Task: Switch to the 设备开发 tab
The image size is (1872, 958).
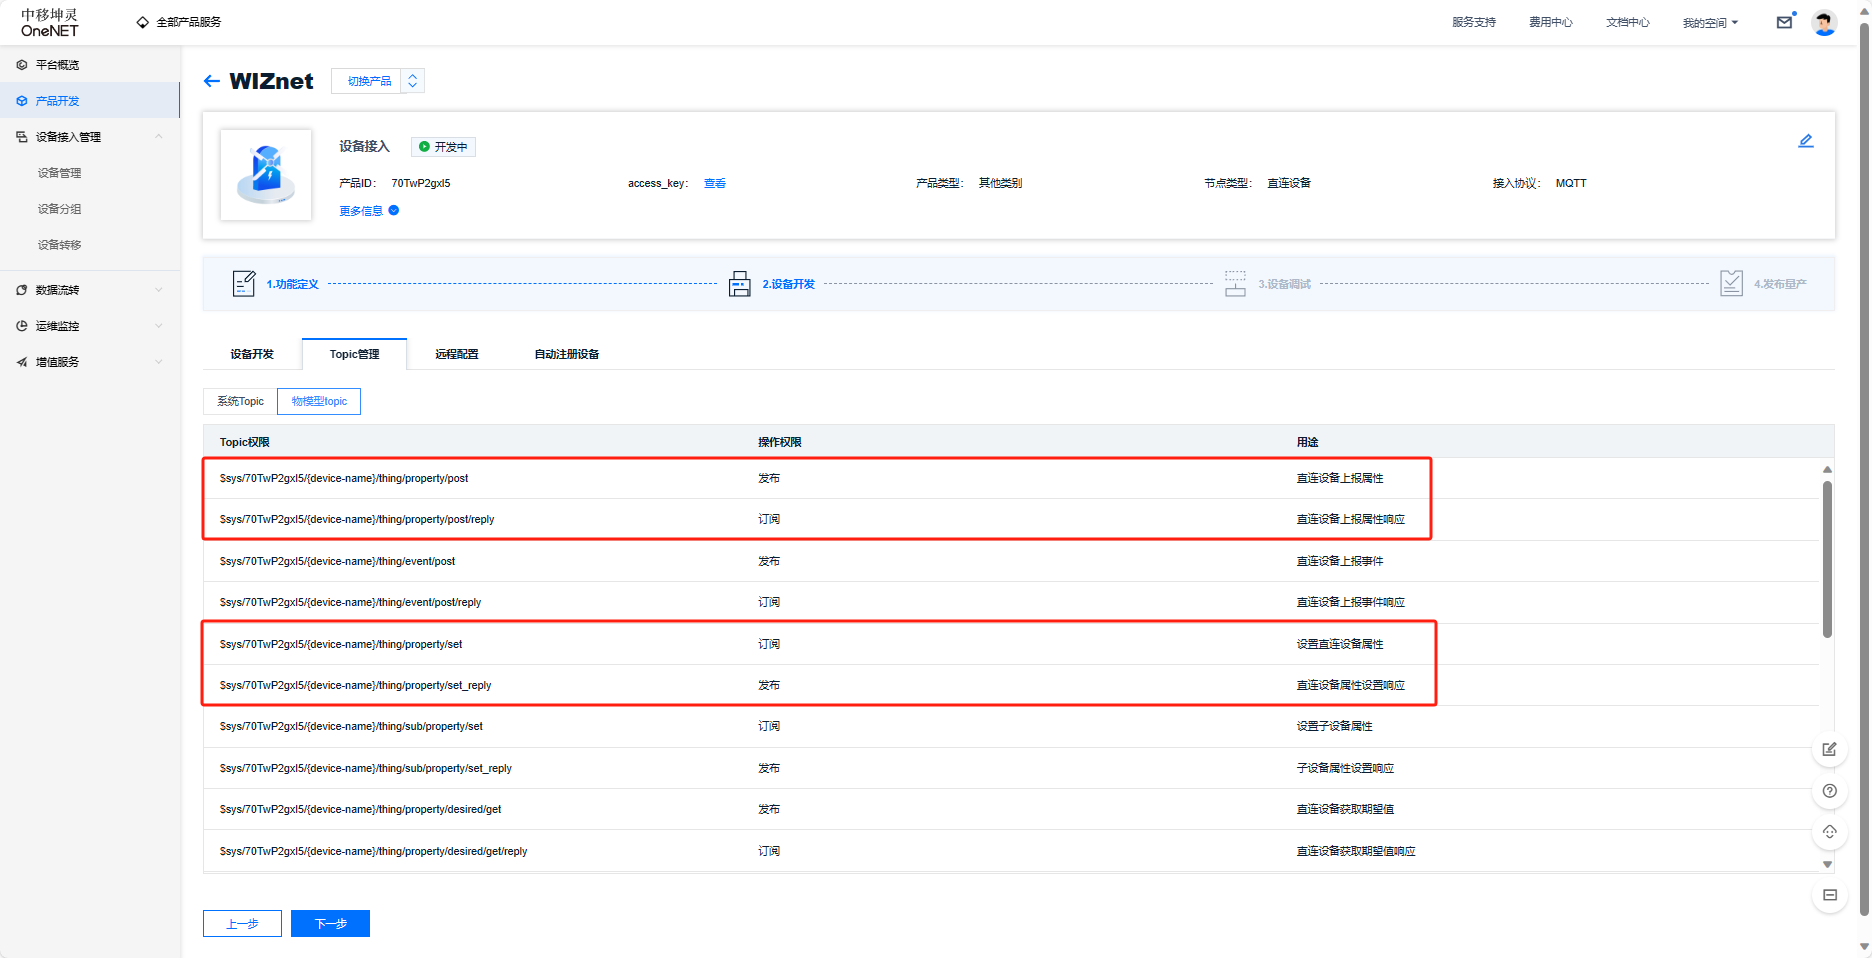Action: (x=252, y=354)
